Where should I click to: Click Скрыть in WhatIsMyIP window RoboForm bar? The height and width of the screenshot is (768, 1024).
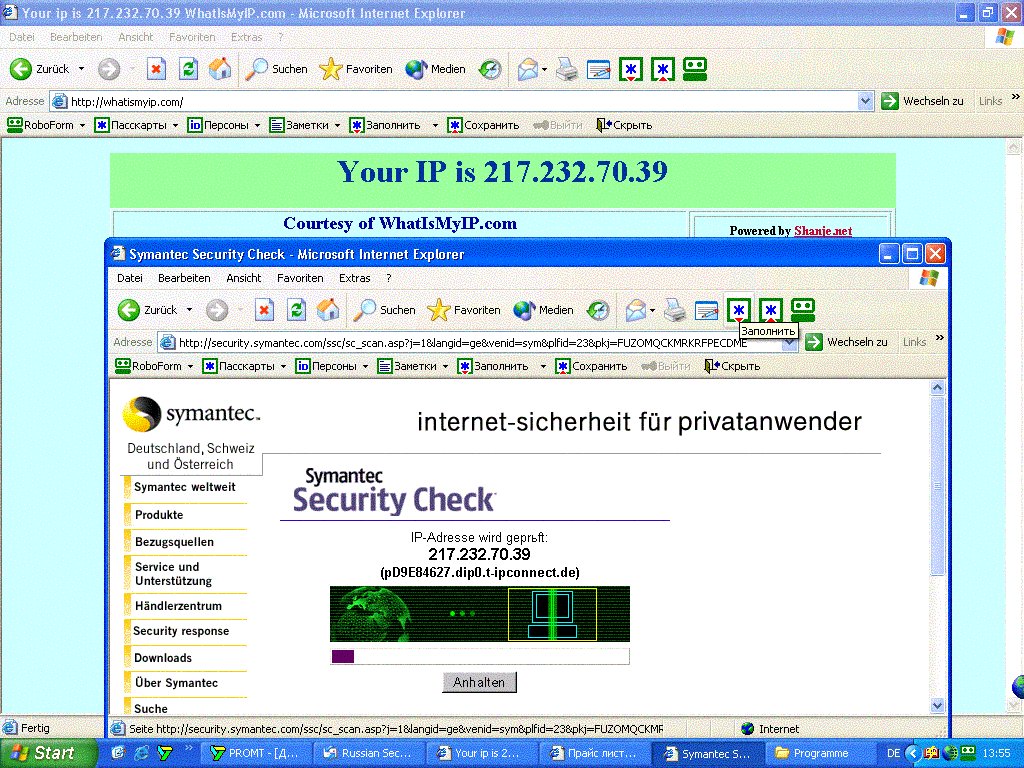(624, 125)
